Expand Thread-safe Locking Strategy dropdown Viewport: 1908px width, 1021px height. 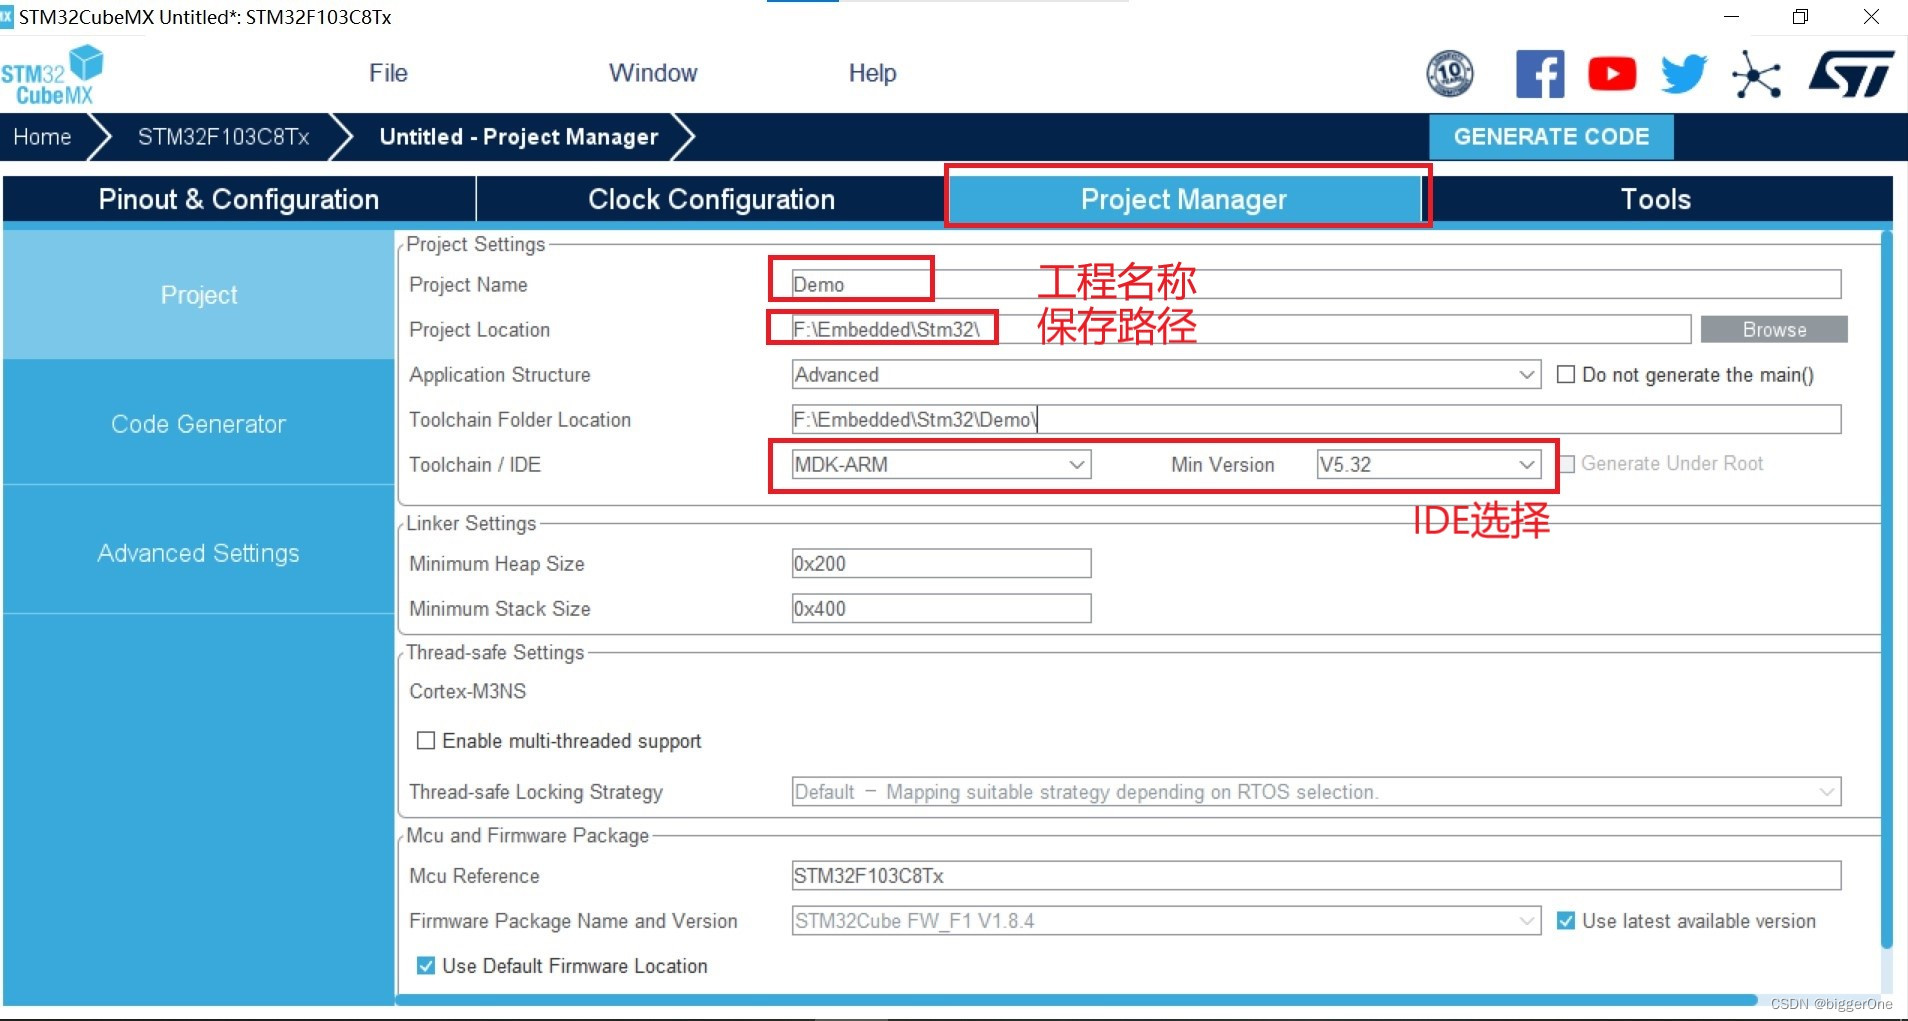pyautogui.click(x=1316, y=791)
